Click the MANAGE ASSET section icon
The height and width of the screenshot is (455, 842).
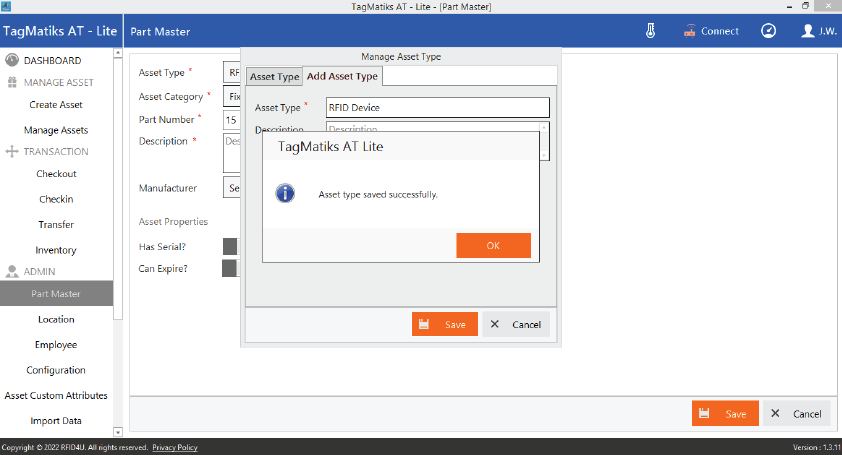pyautogui.click(x=12, y=82)
